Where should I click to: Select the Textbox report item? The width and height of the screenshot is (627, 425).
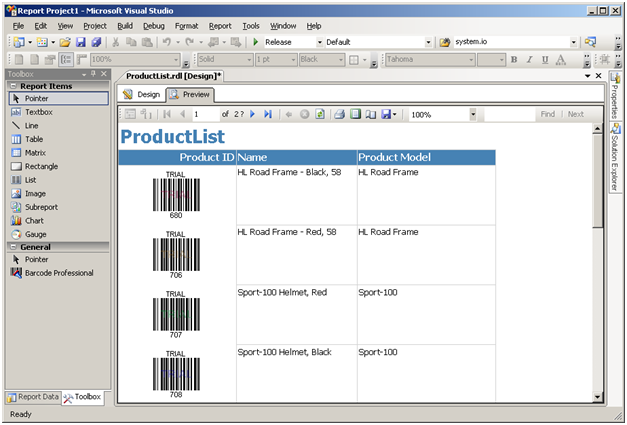click(58, 112)
